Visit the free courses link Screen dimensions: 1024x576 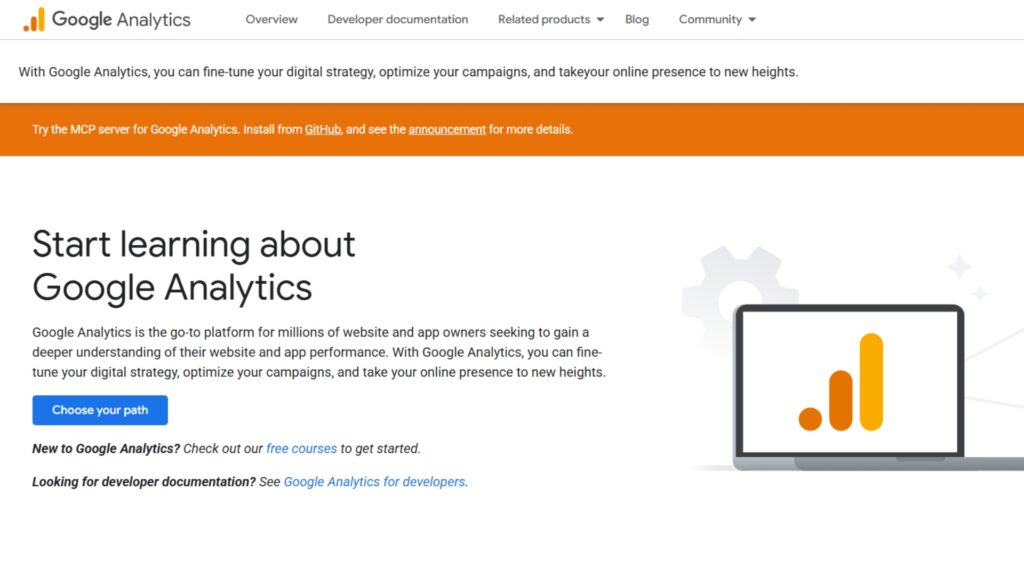tap(301, 448)
